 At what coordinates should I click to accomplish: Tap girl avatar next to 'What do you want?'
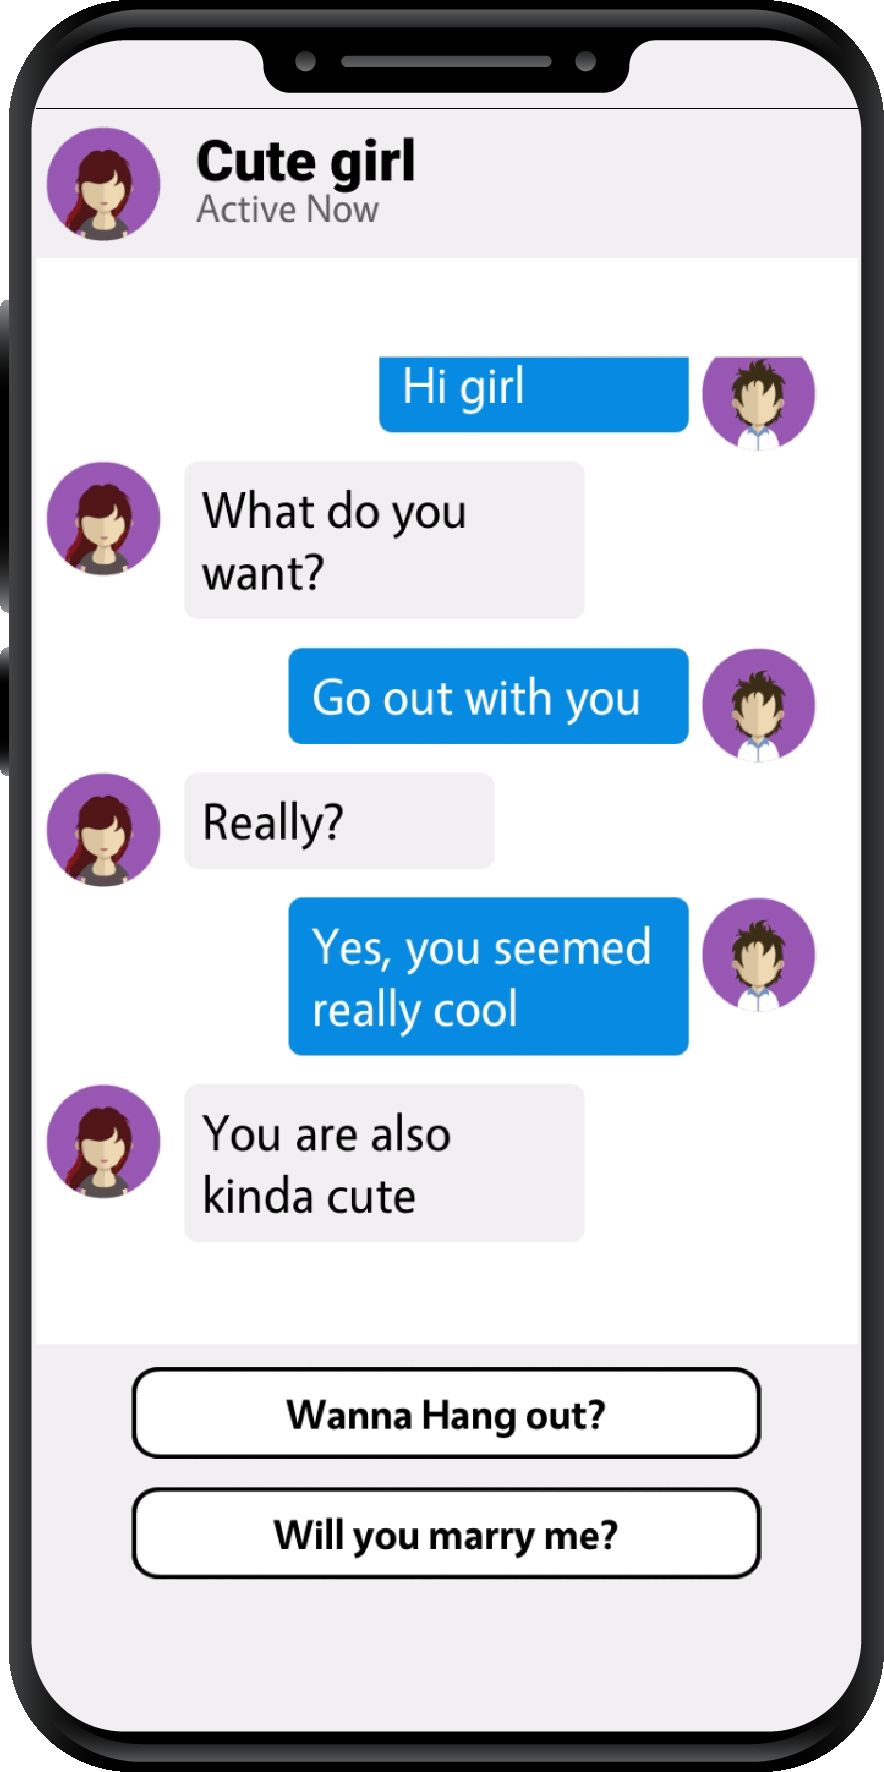[x=104, y=518]
